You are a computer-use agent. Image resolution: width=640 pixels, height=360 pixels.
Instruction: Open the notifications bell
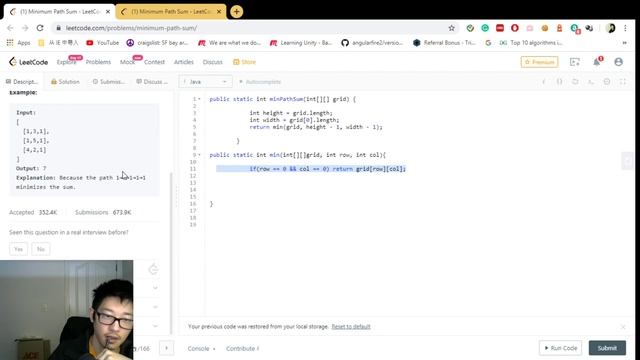(x=597, y=62)
